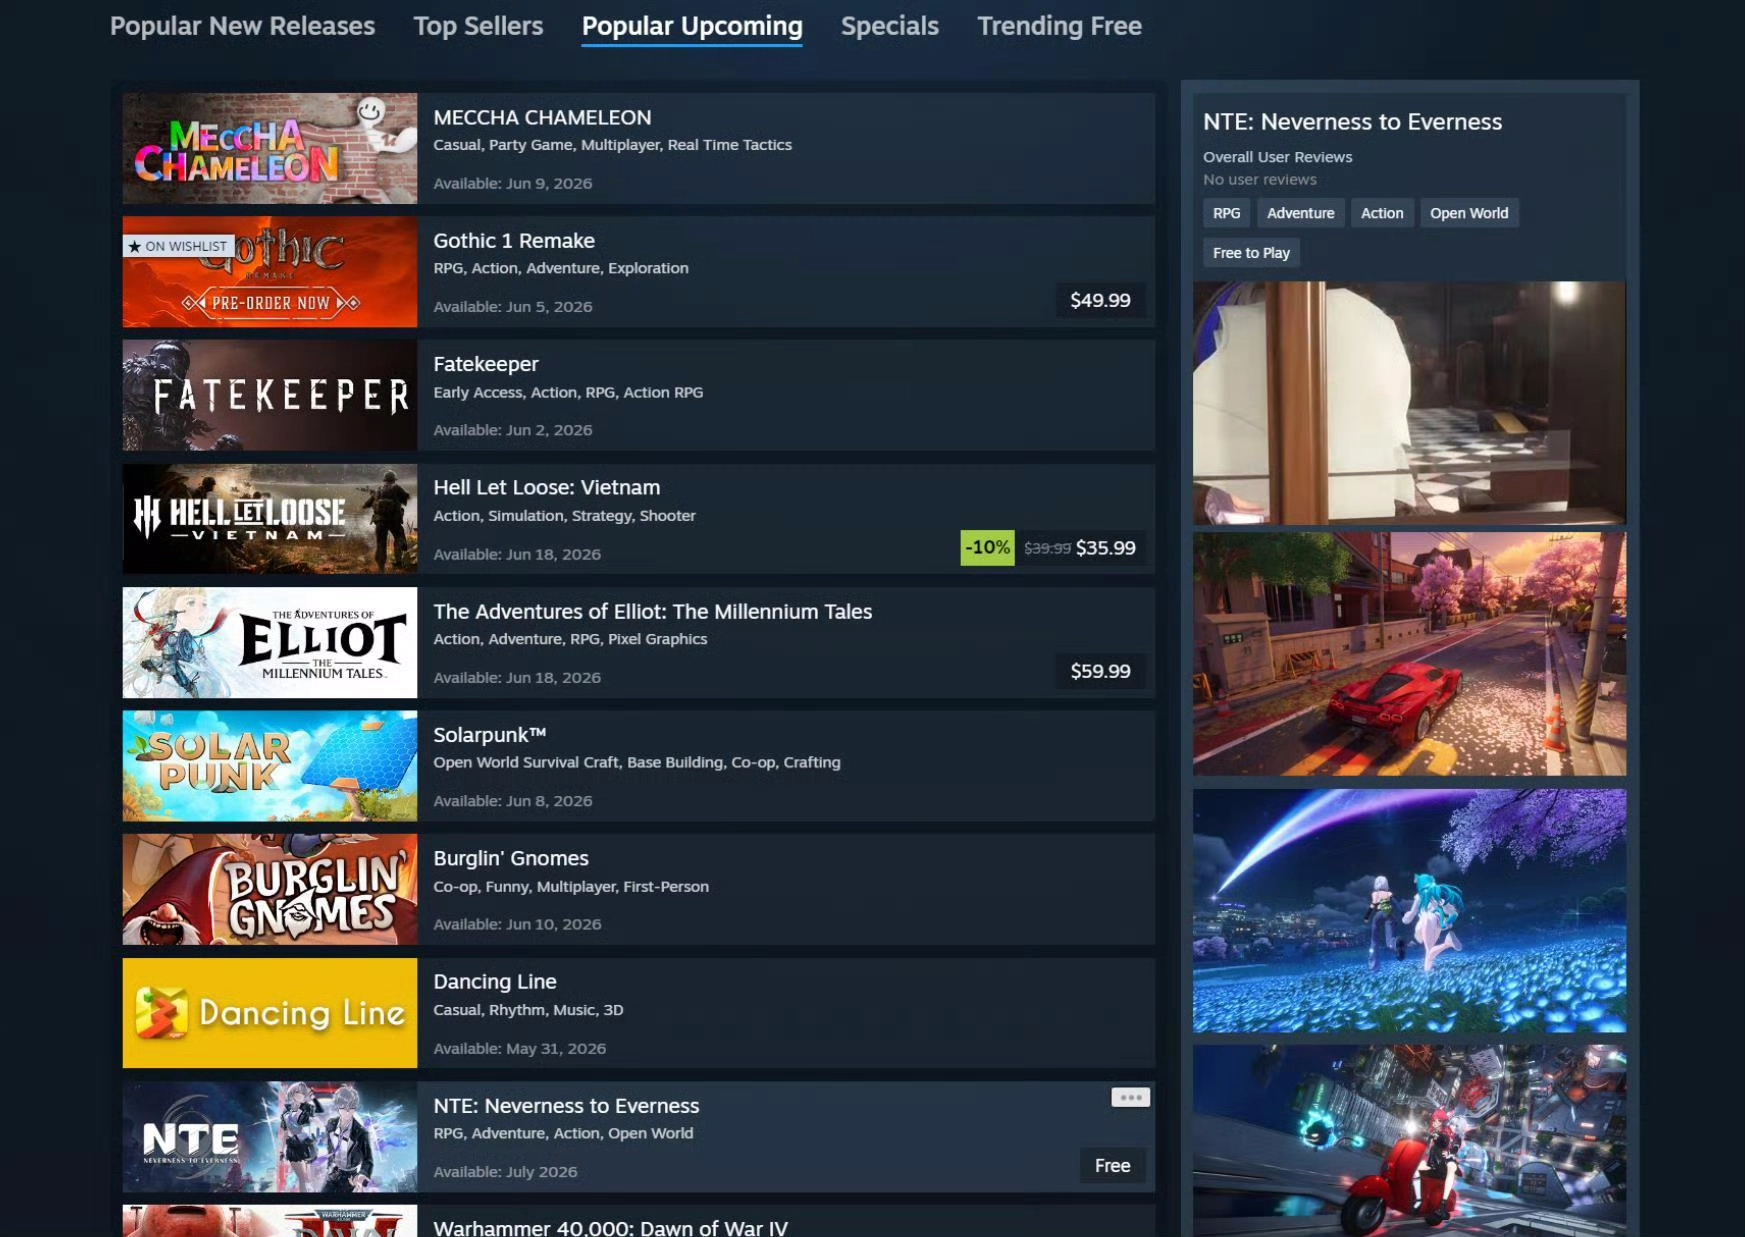The height and width of the screenshot is (1237, 1745).
Task: Open the Warhammer 40,000 Dawn of War IV capsule
Action: click(270, 1221)
